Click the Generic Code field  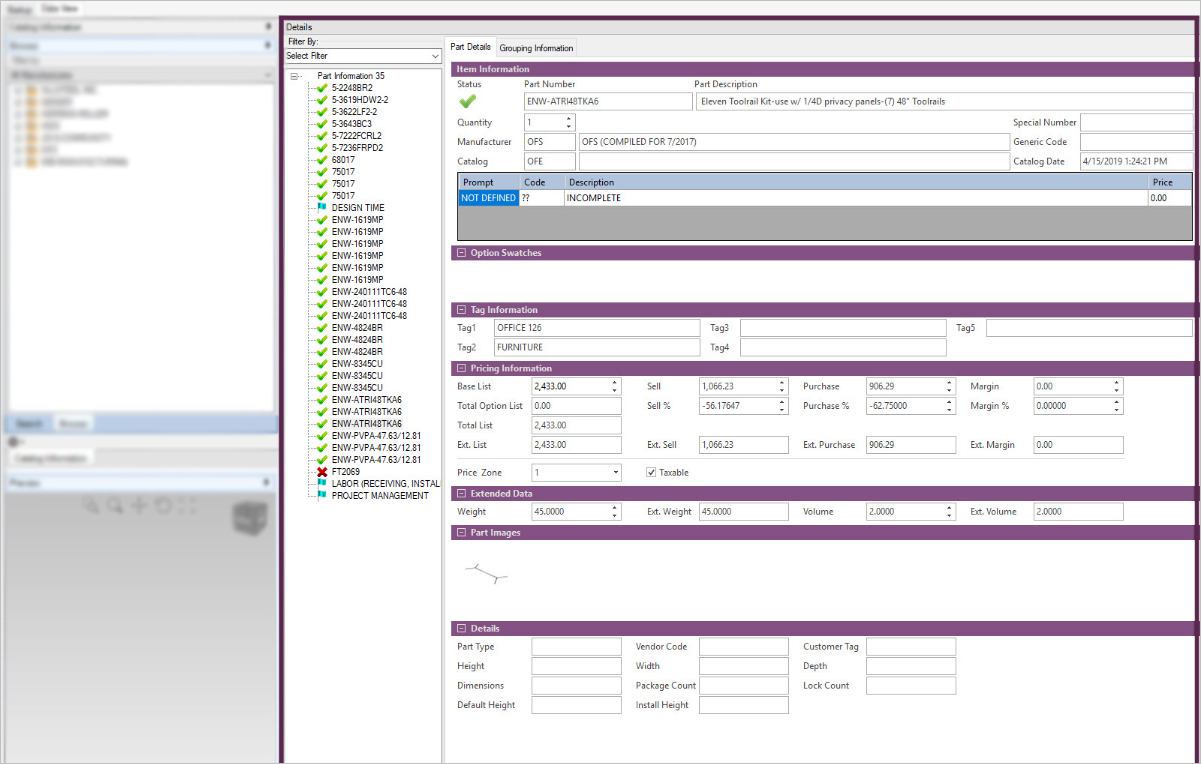tap(1136, 142)
